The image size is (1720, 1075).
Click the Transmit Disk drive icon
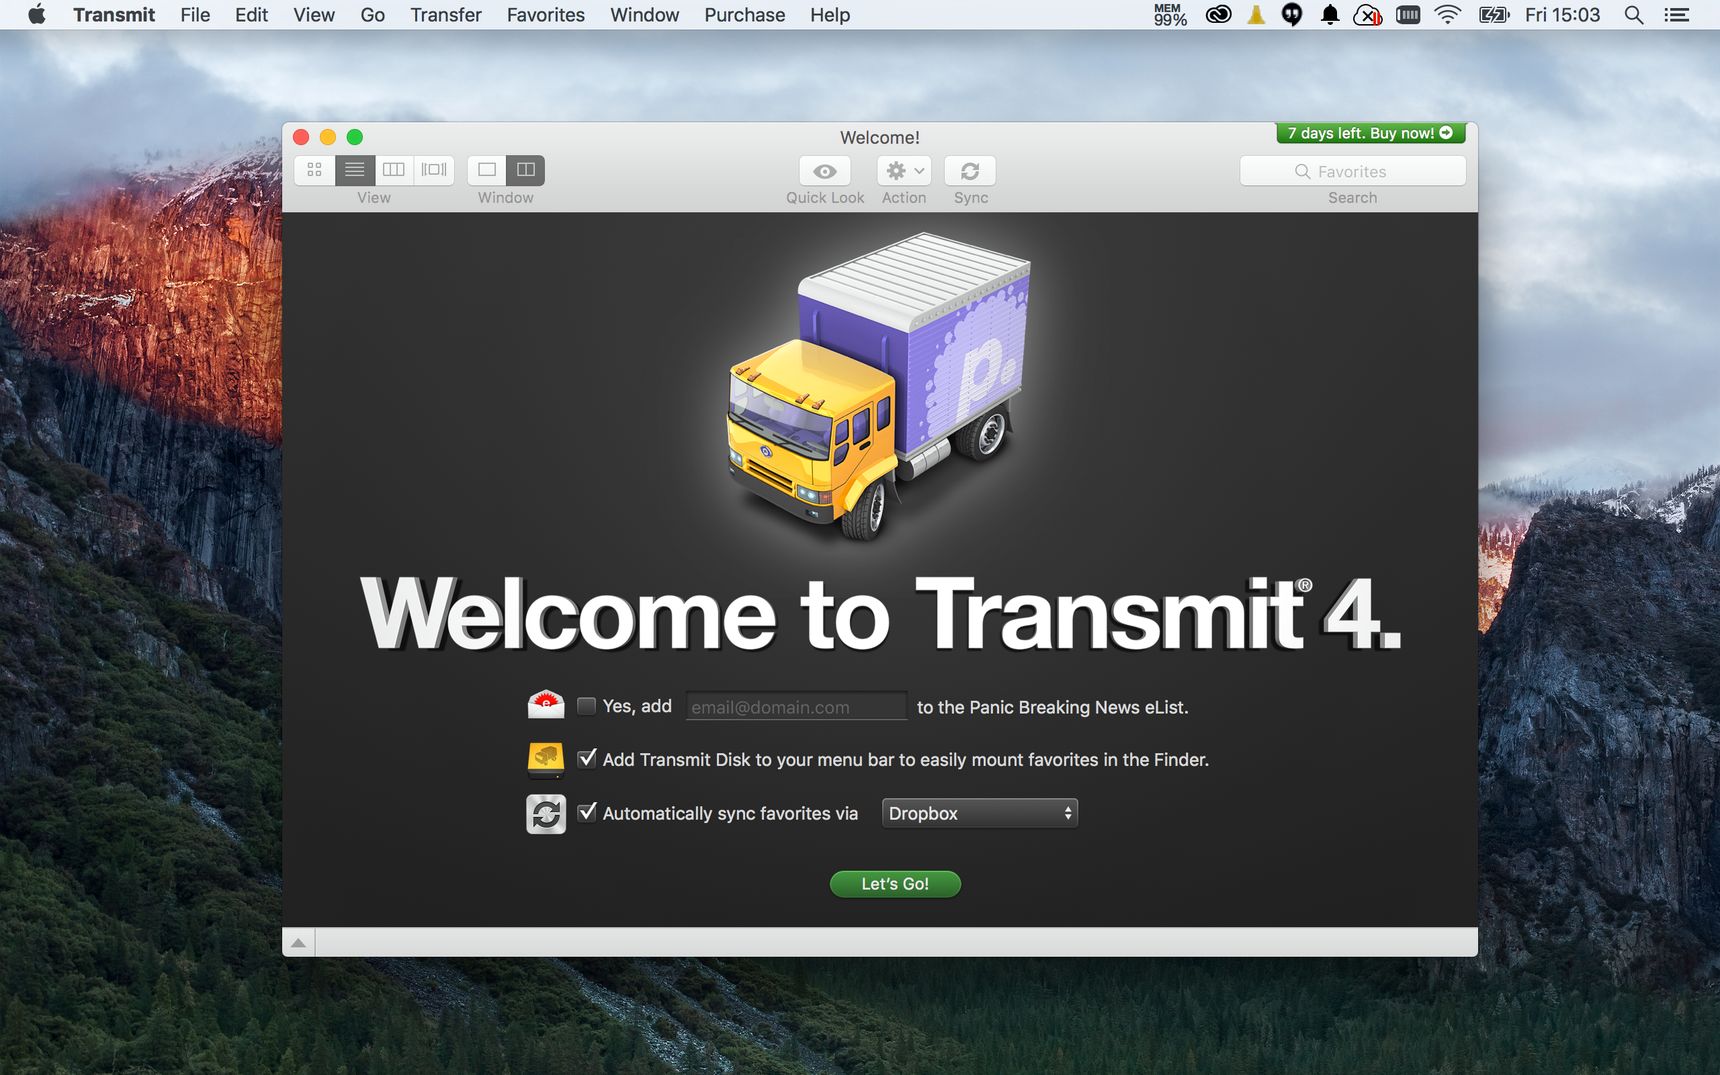coord(546,760)
